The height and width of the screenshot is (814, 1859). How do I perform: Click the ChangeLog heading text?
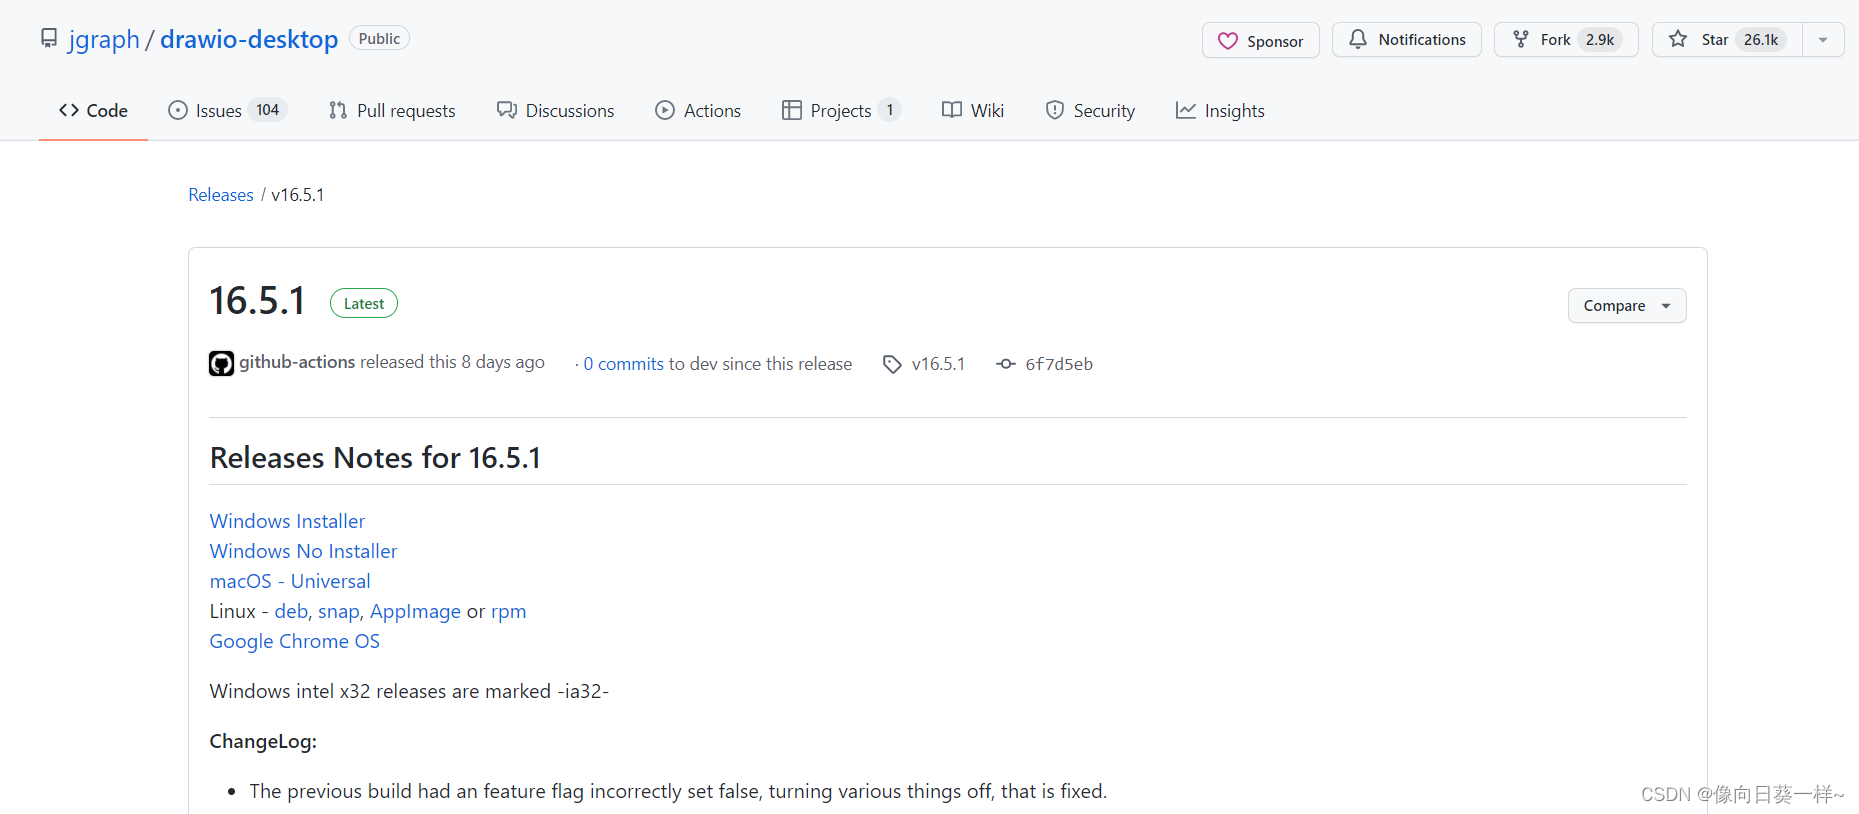click(x=263, y=741)
